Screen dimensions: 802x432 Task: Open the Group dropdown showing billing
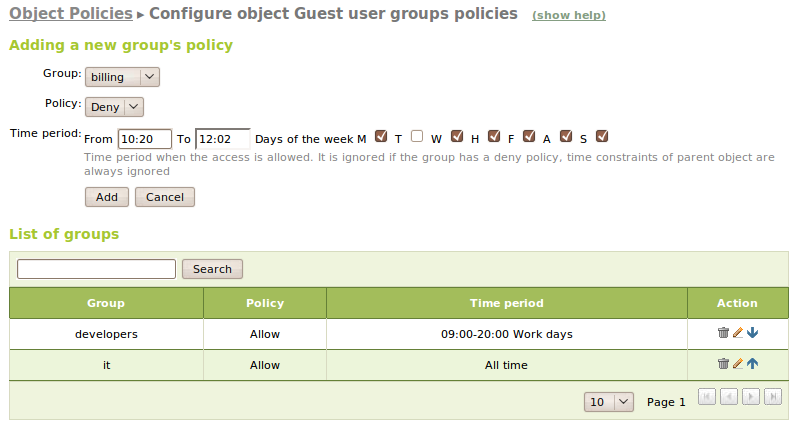[x=122, y=77]
